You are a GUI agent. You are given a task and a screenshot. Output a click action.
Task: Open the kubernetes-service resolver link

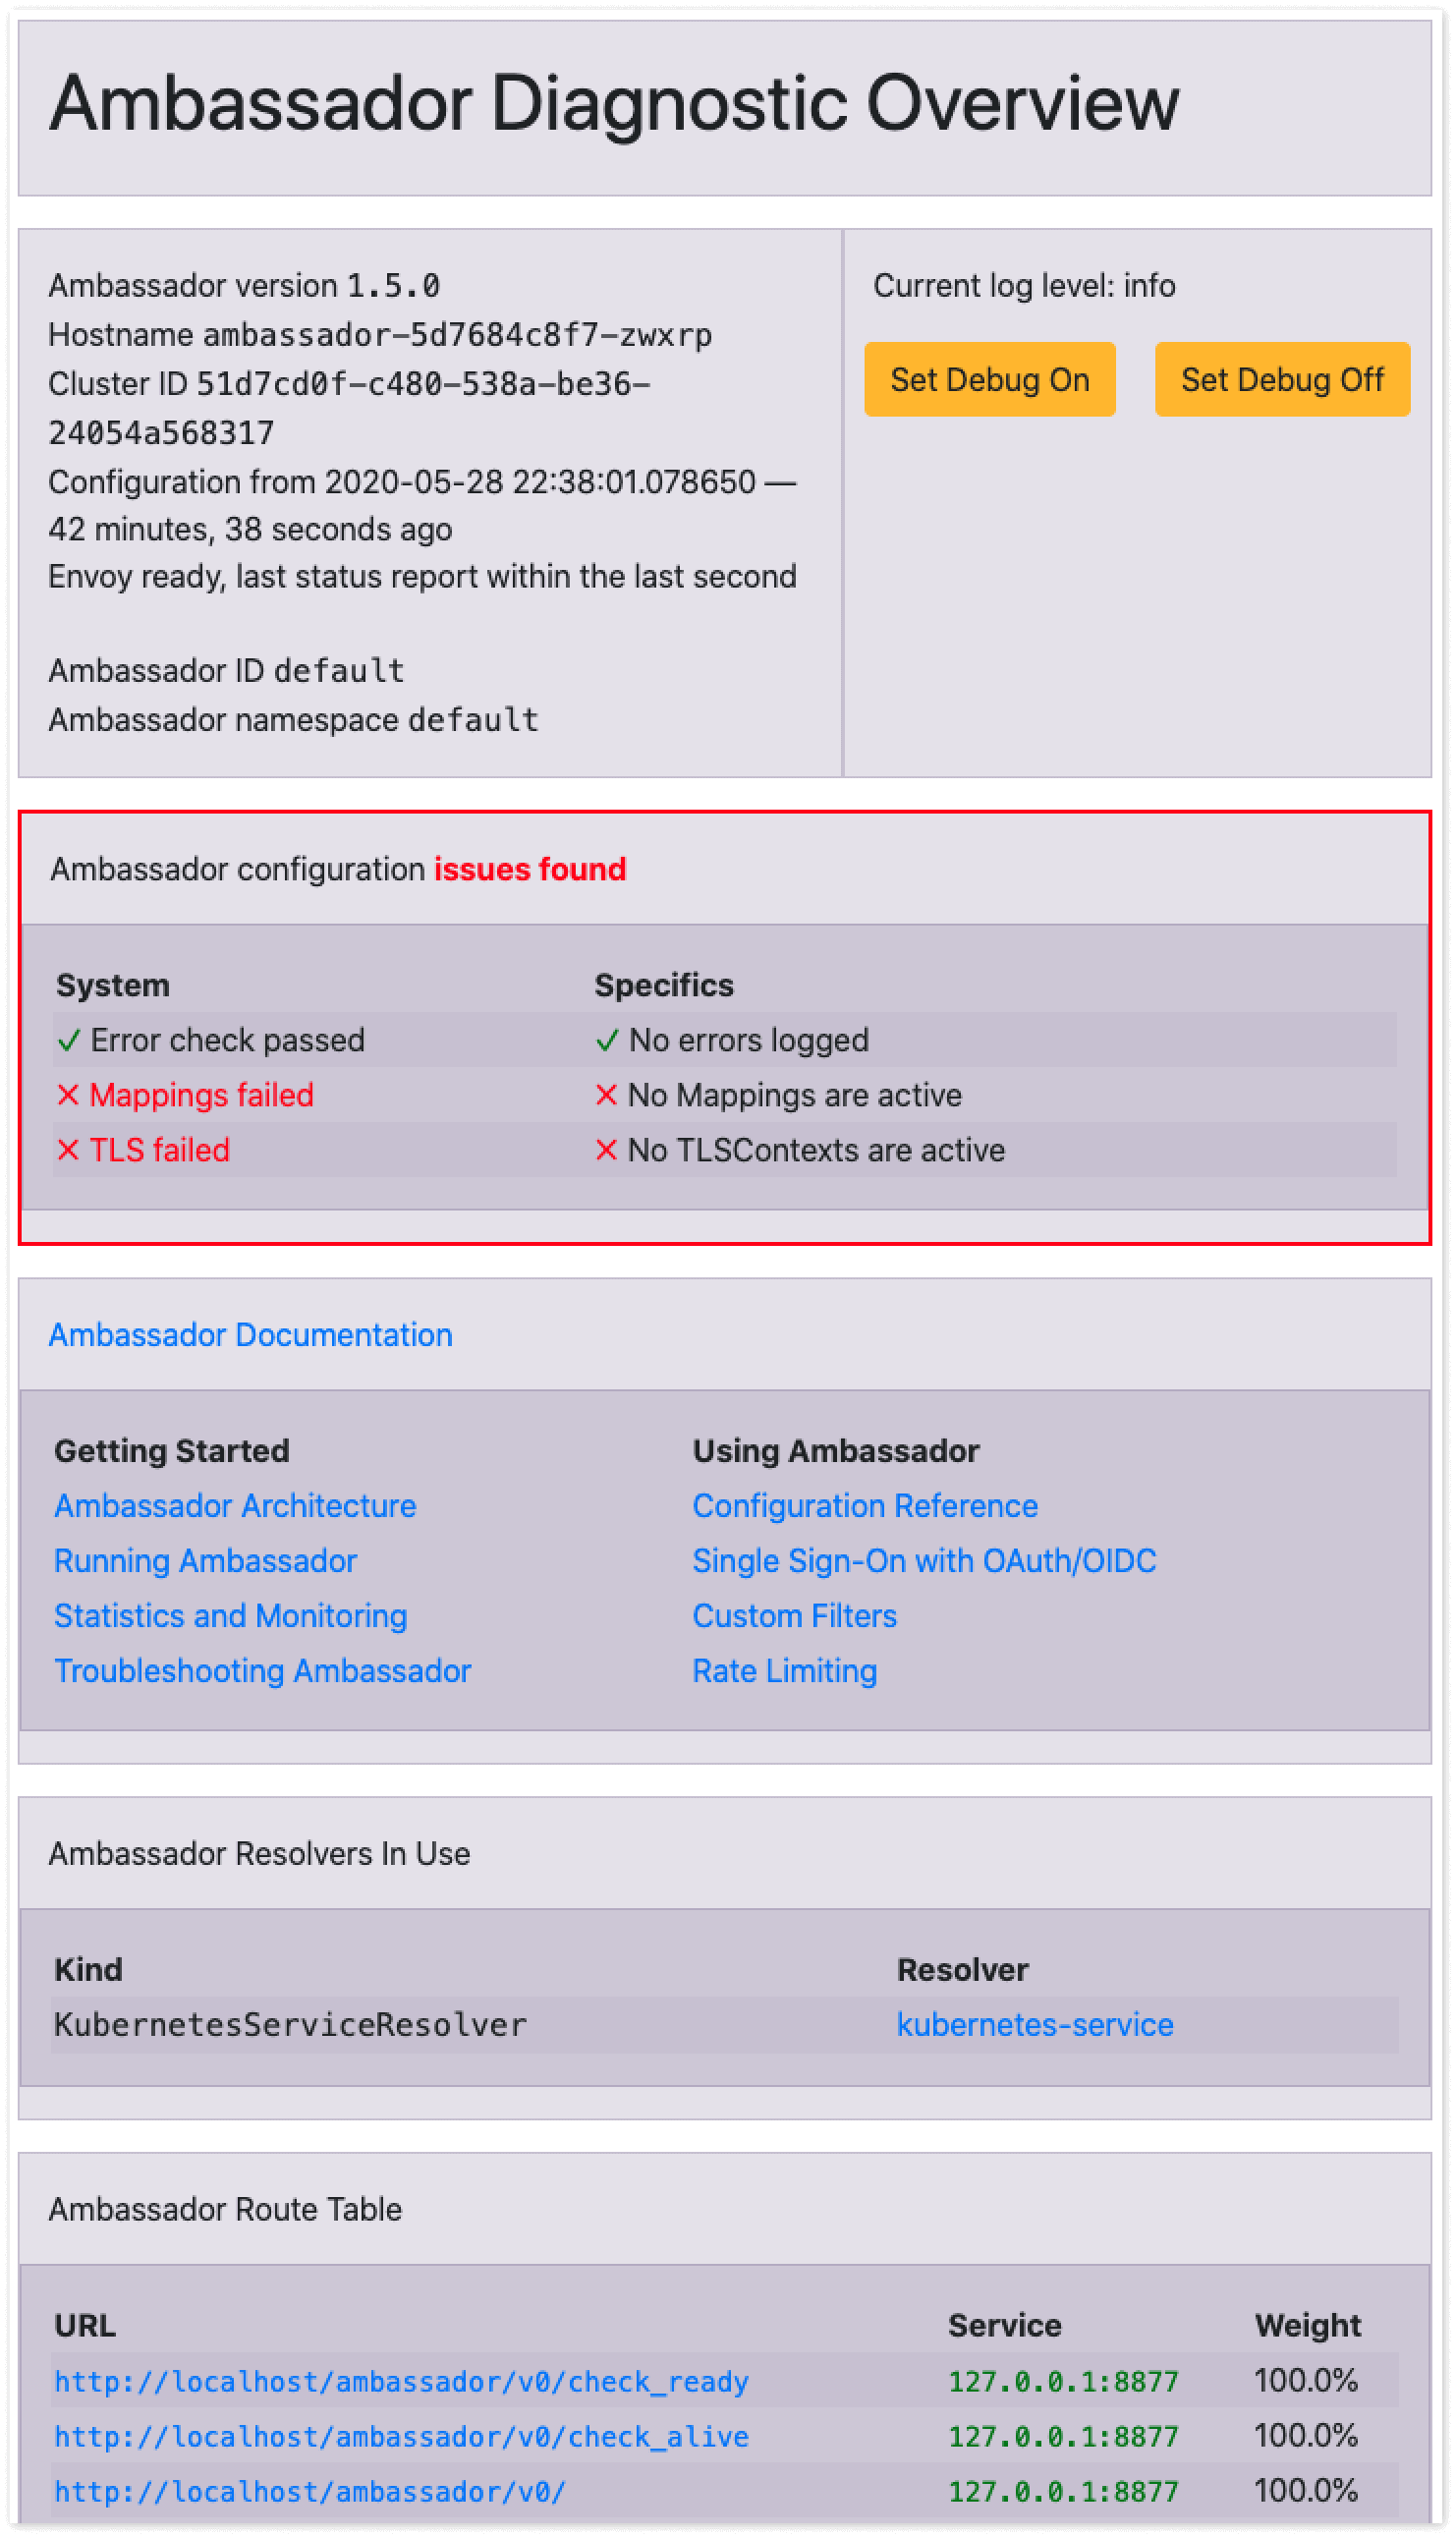tap(1035, 2024)
